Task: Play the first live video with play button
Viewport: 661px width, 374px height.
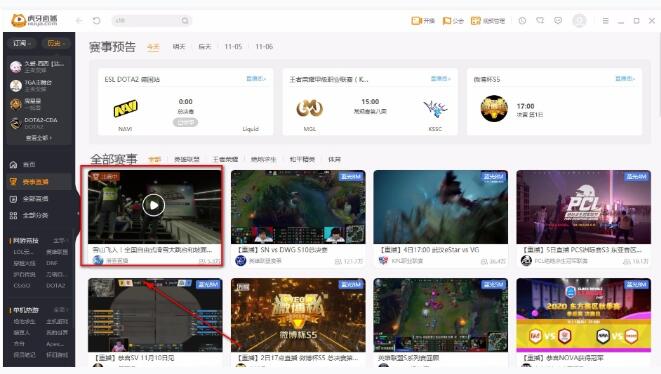Action: point(153,205)
